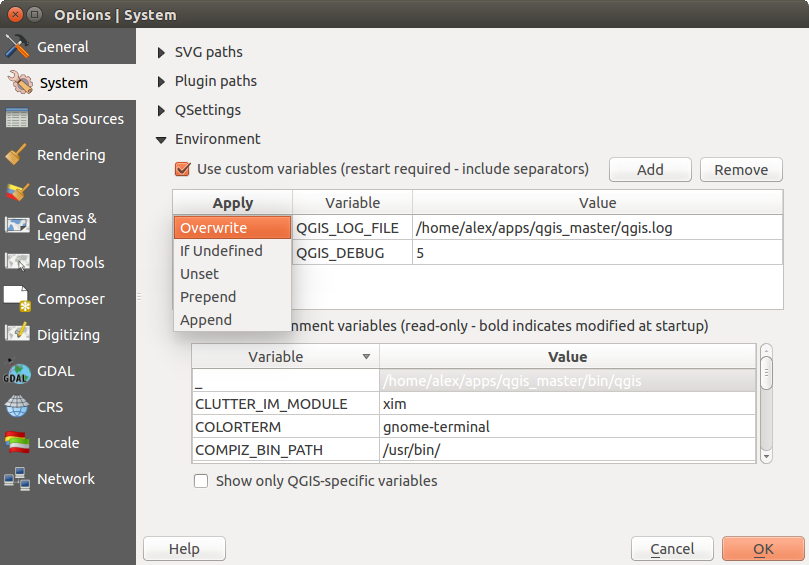Choose 'If Undefined' from Apply dropdown
The width and height of the screenshot is (809, 565).
click(221, 251)
